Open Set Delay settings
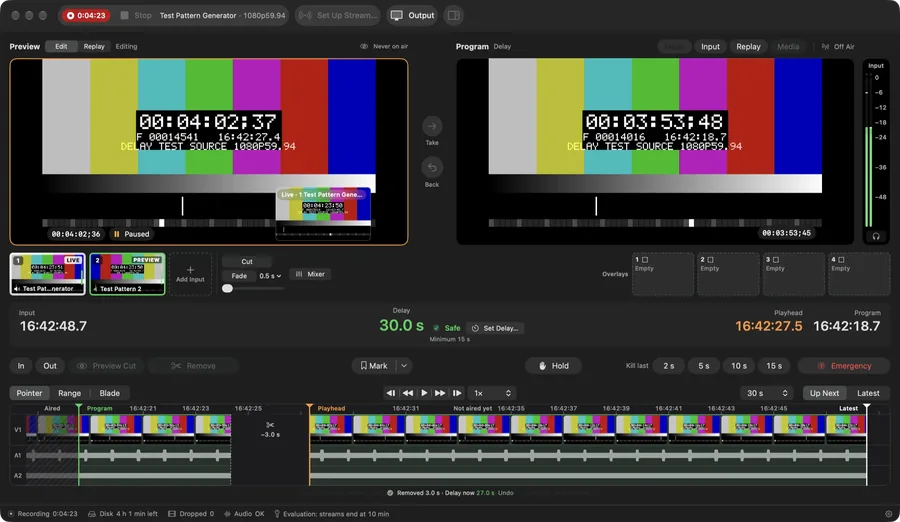900x522 pixels. tap(495, 328)
